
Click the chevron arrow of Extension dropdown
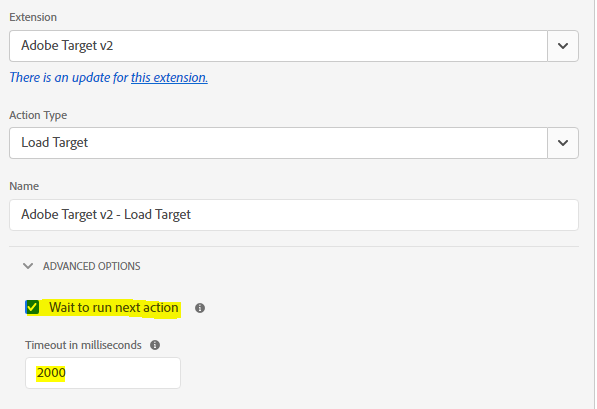pos(563,46)
